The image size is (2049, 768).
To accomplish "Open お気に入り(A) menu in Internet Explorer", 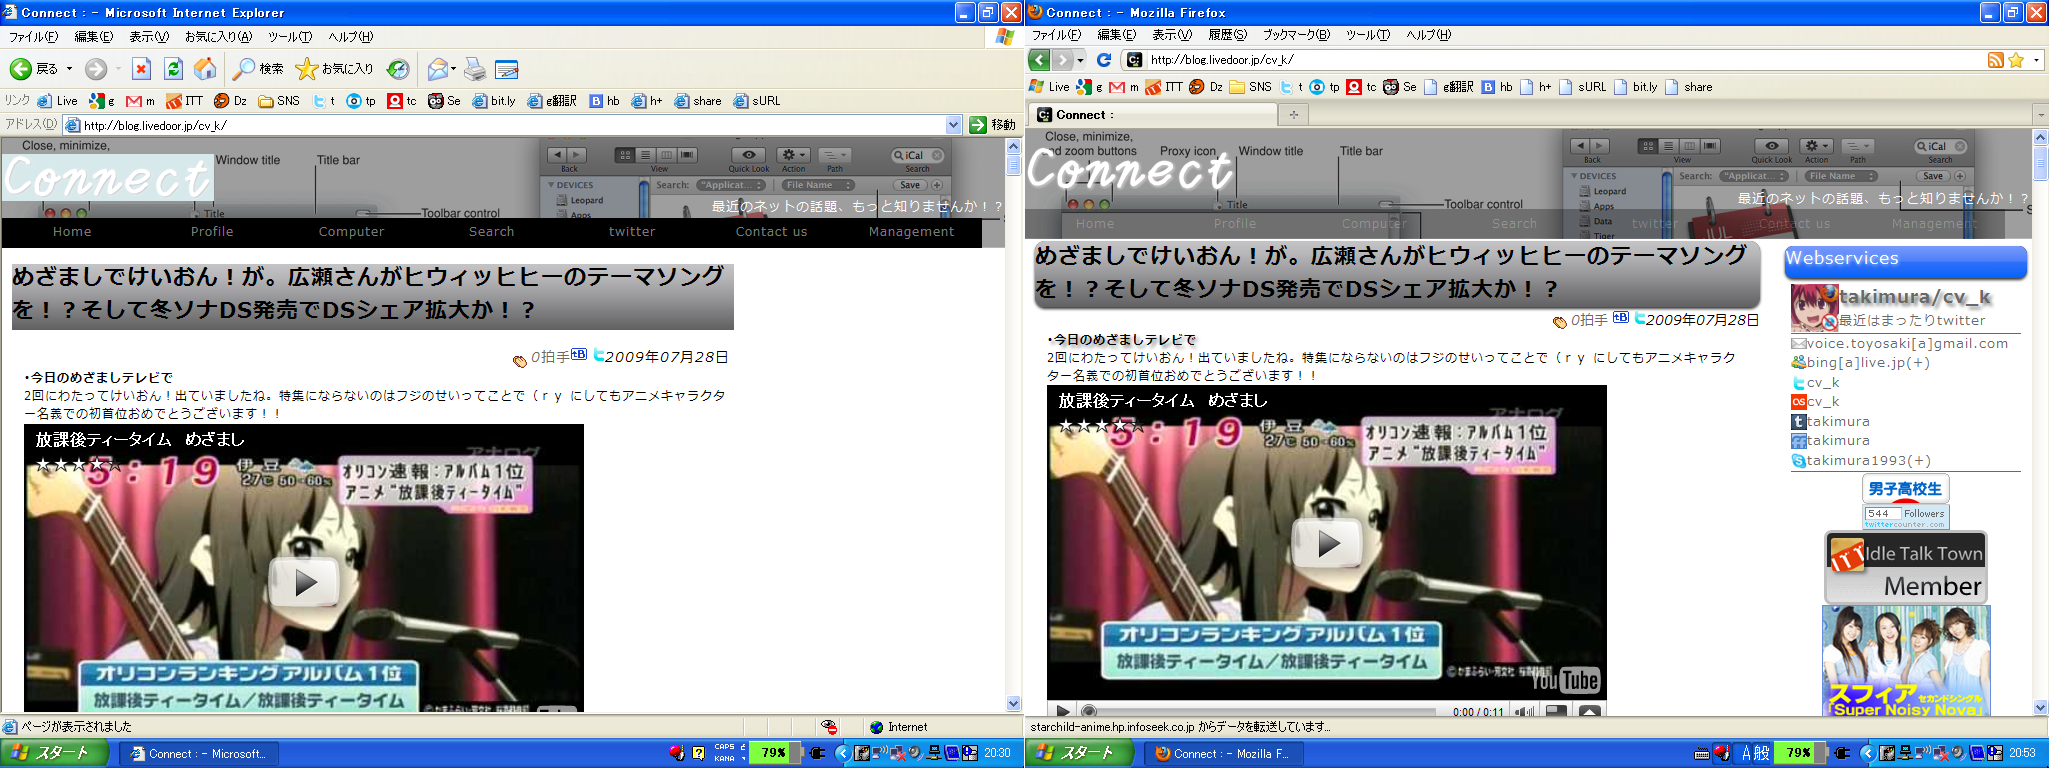I will [218, 37].
